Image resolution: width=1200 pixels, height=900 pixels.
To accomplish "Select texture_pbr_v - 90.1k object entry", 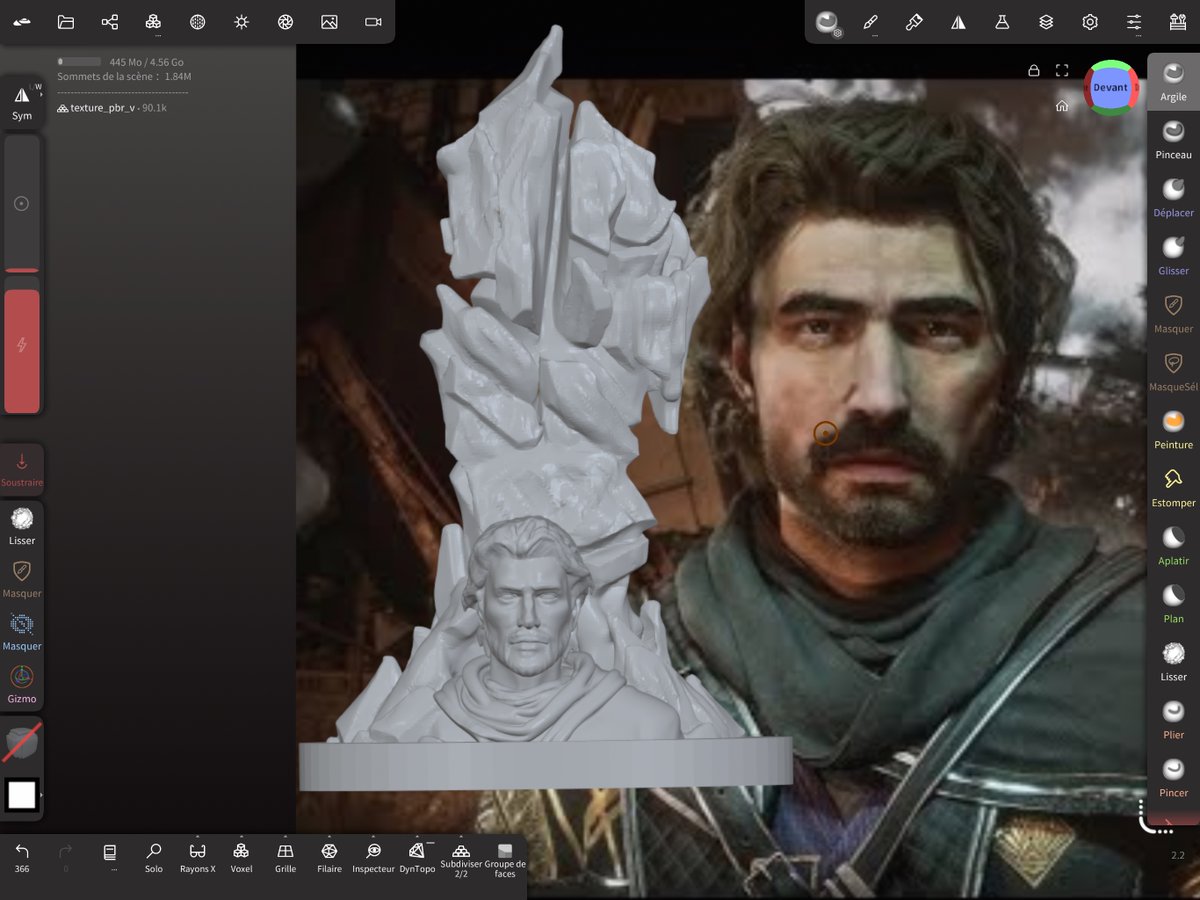I will (112, 107).
